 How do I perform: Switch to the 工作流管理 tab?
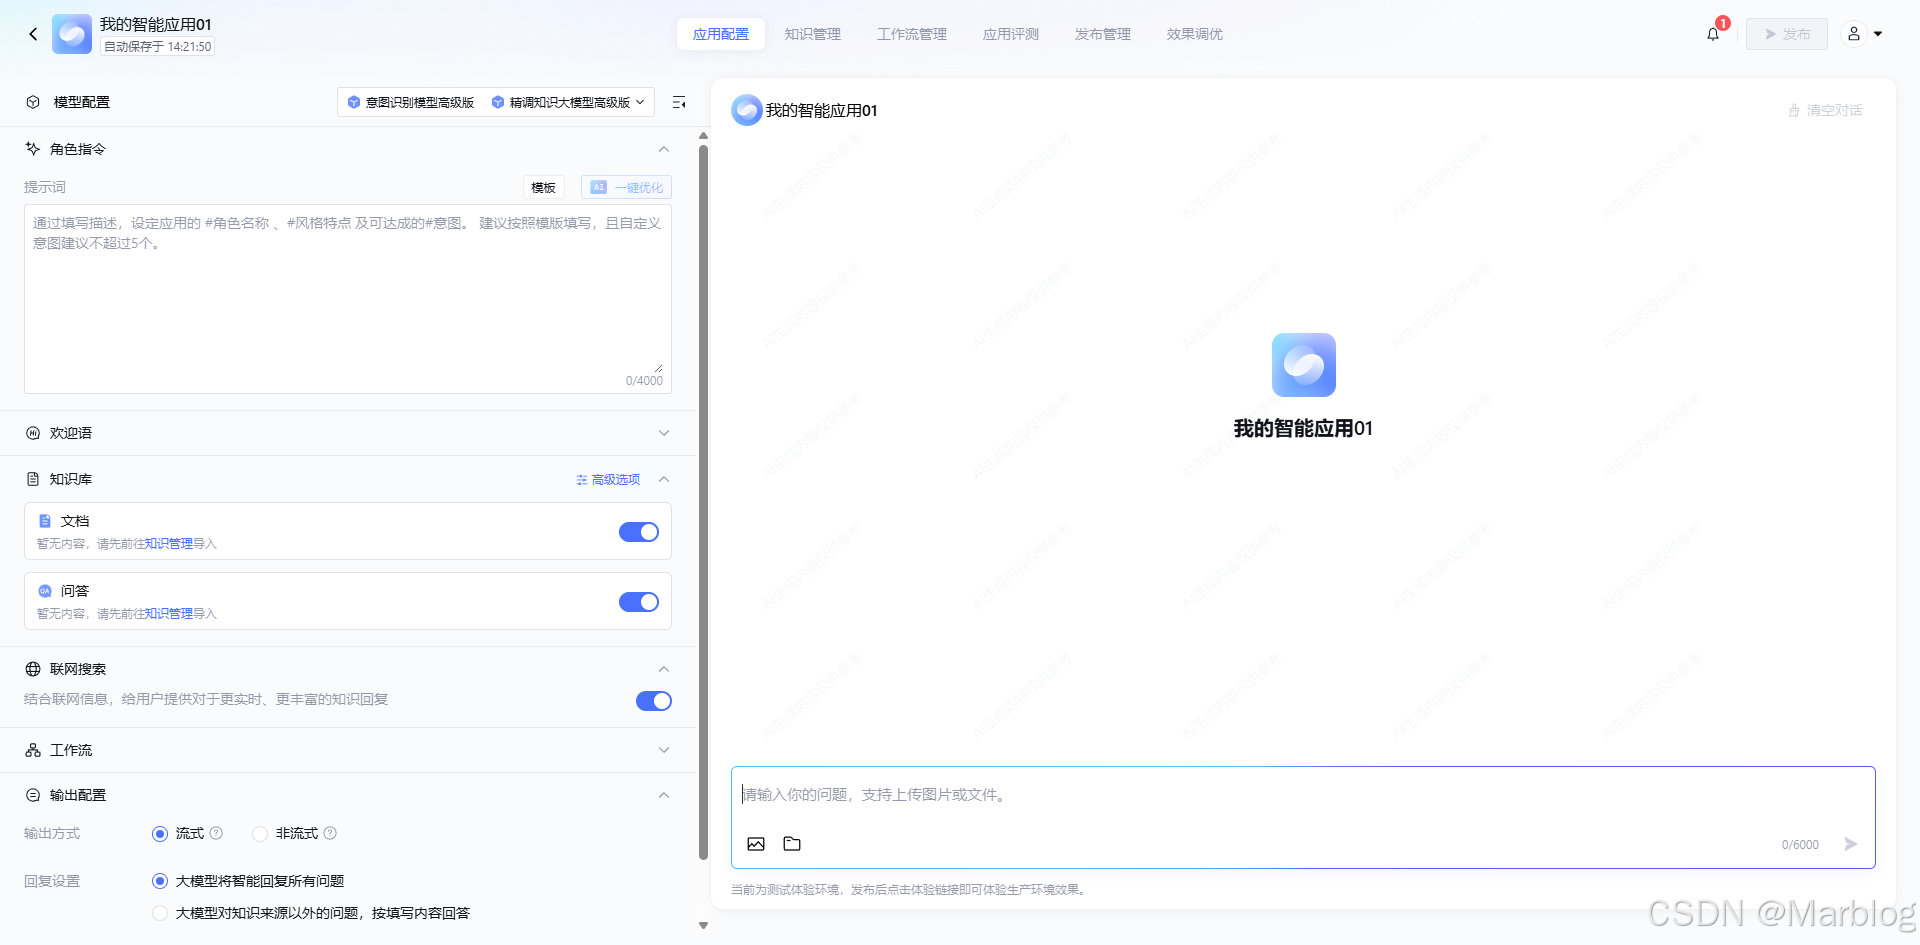tap(912, 34)
